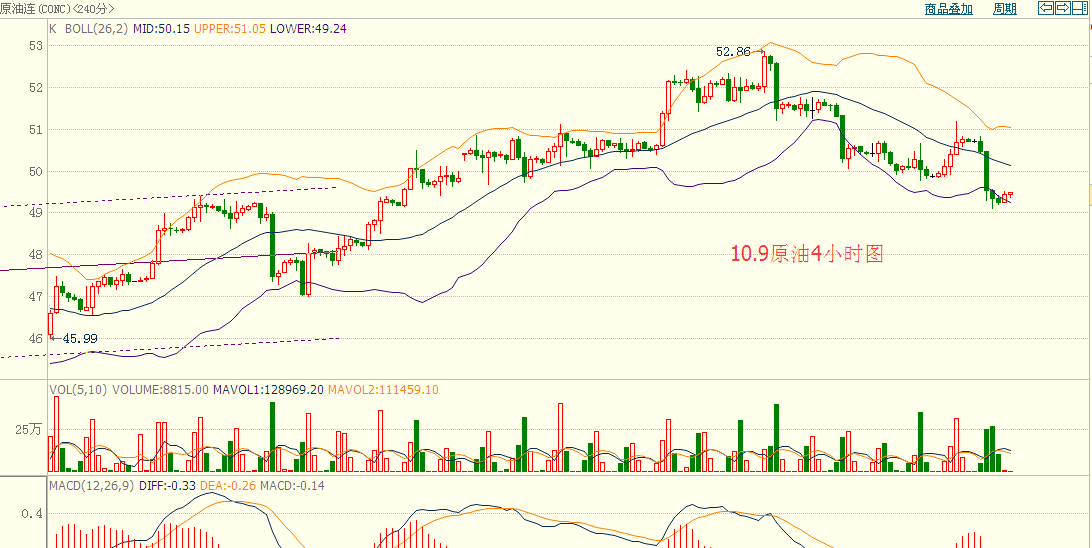Select the VOLUME:8815.00 reading
The image size is (1092, 548).
click(x=161, y=390)
